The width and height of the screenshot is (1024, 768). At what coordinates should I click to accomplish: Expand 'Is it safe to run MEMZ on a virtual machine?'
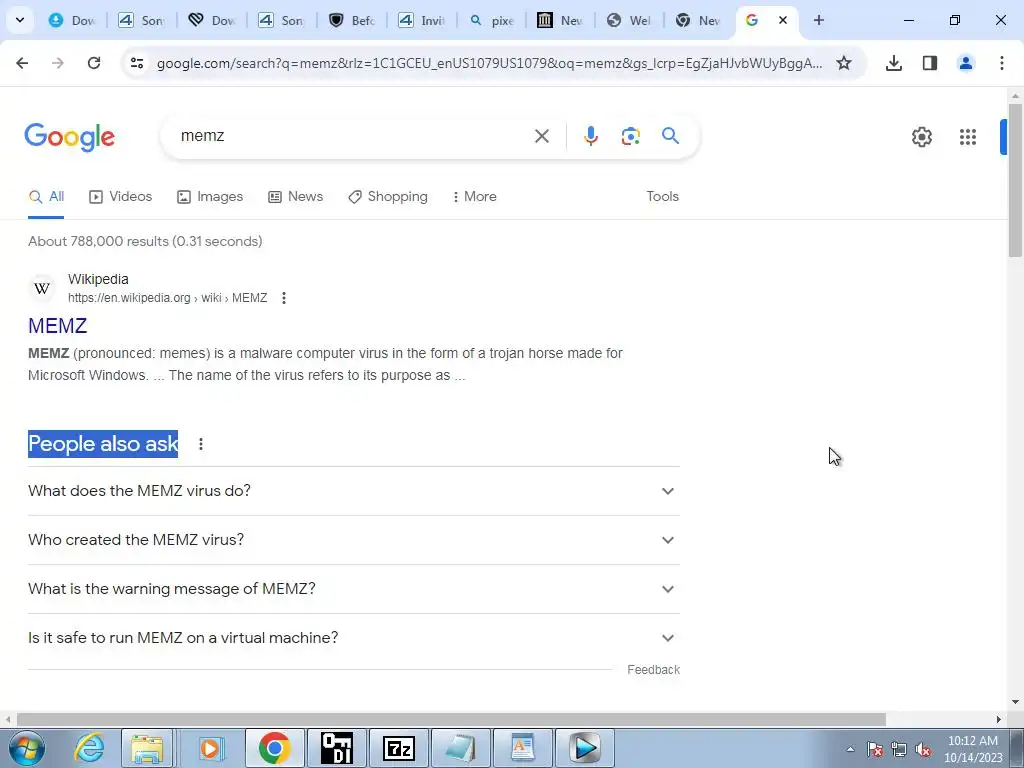pos(354,638)
